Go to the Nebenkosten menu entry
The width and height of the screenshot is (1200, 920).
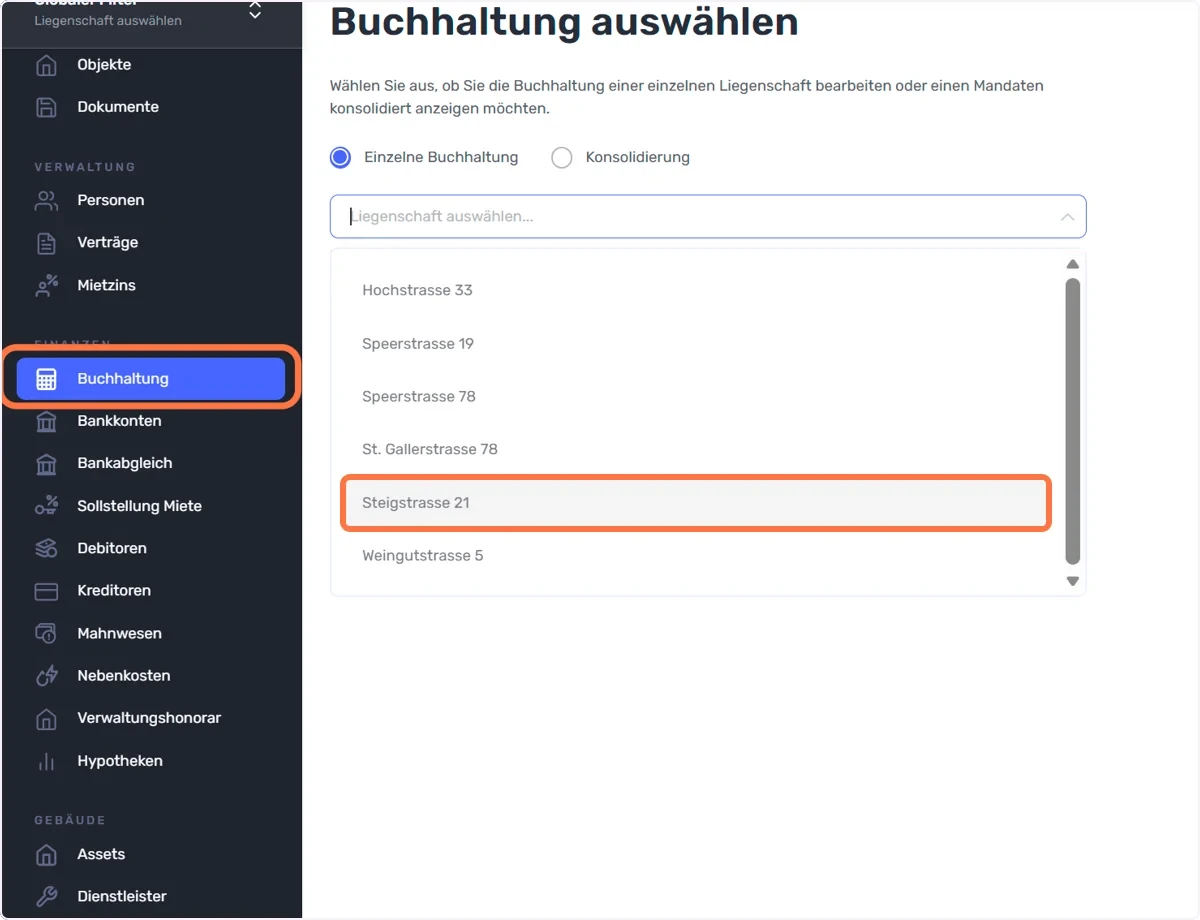151,676
